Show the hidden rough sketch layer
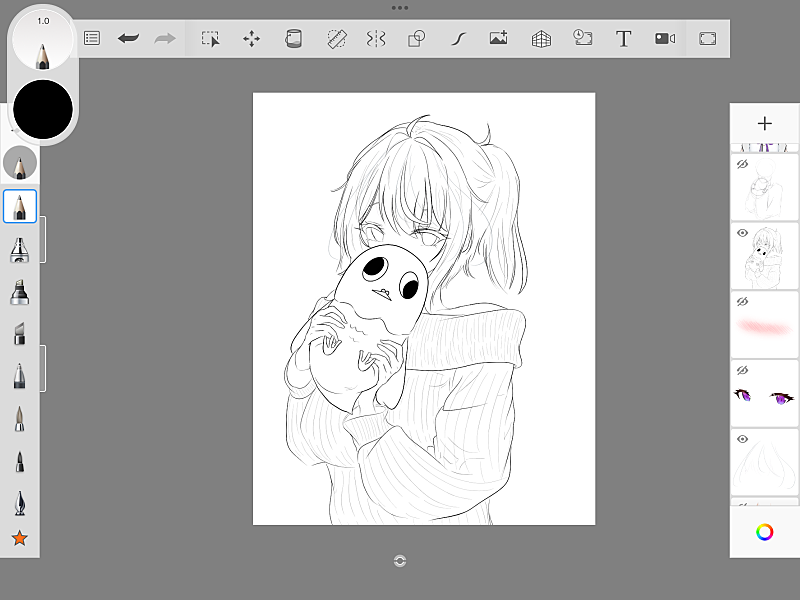800x600 pixels. (x=742, y=164)
